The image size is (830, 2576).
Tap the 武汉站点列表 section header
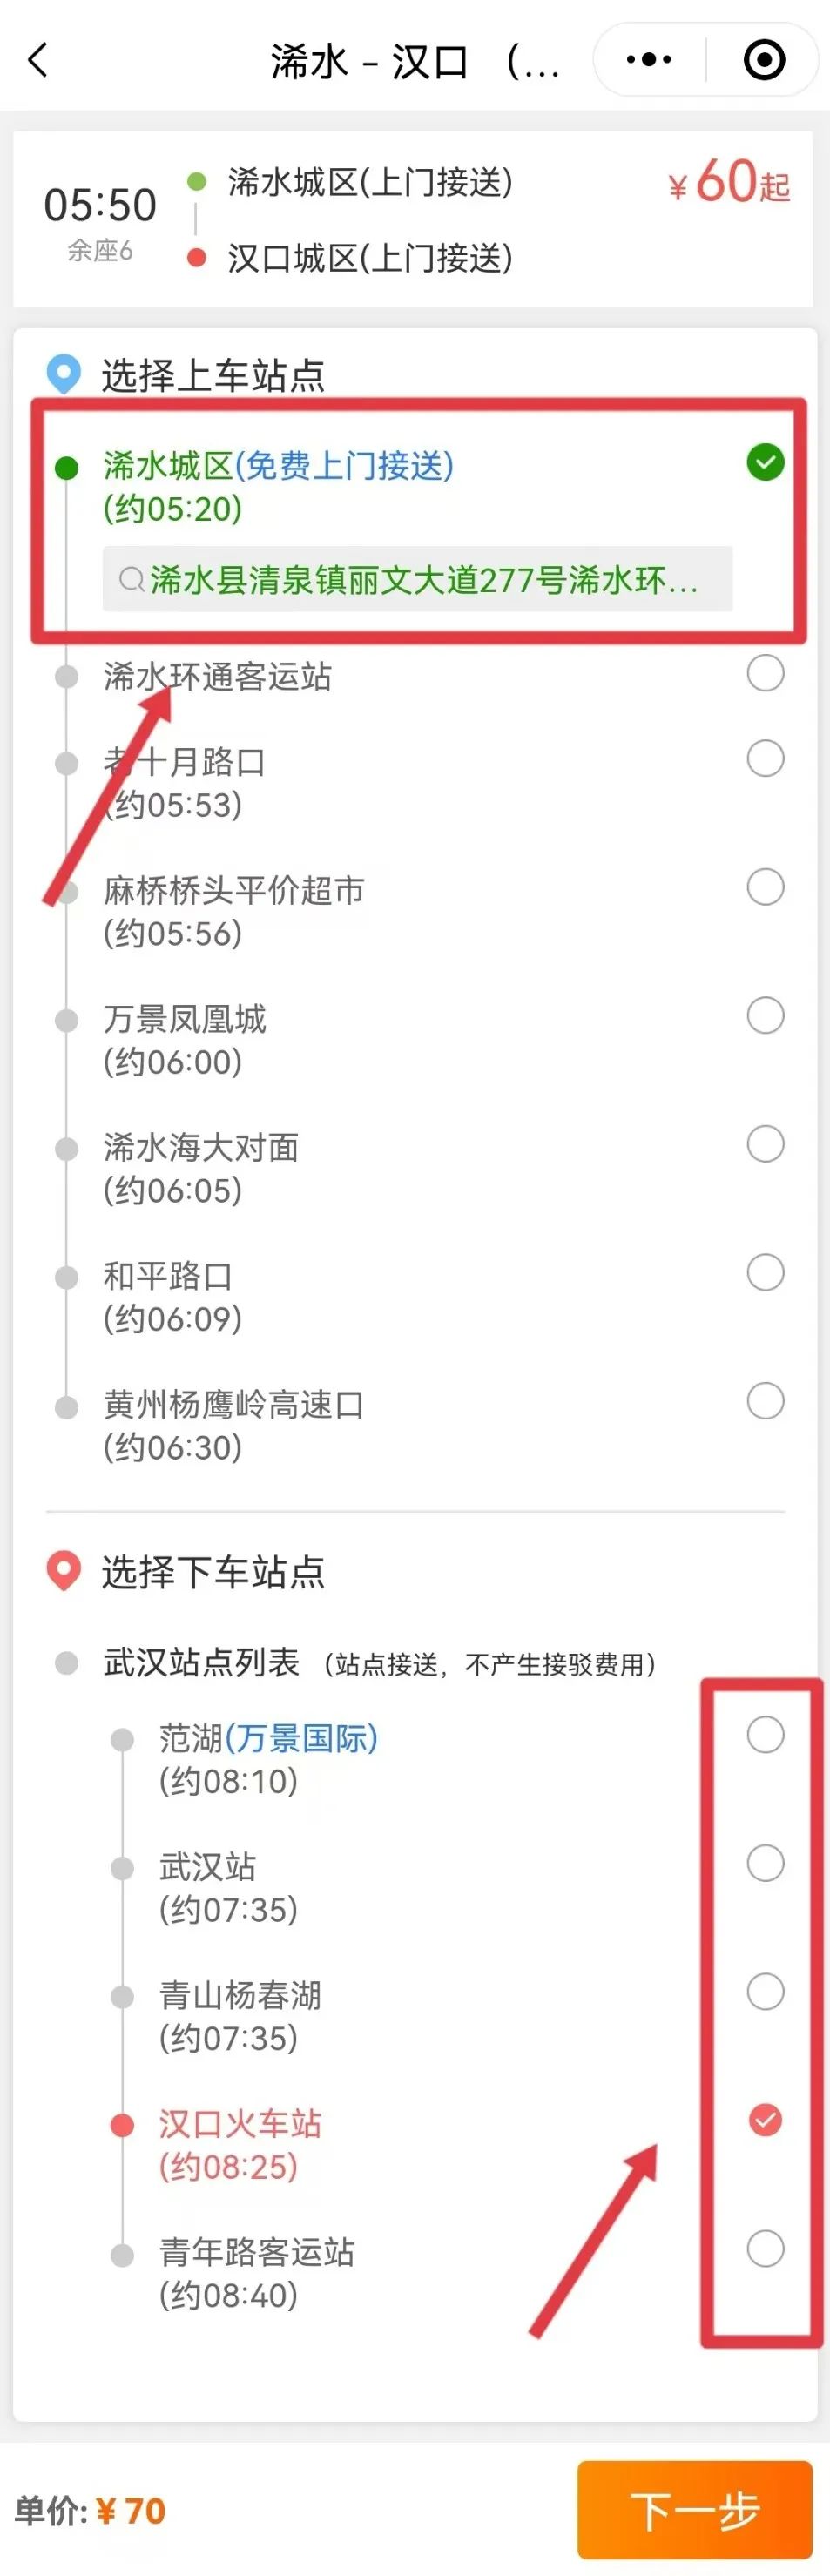point(201,1663)
